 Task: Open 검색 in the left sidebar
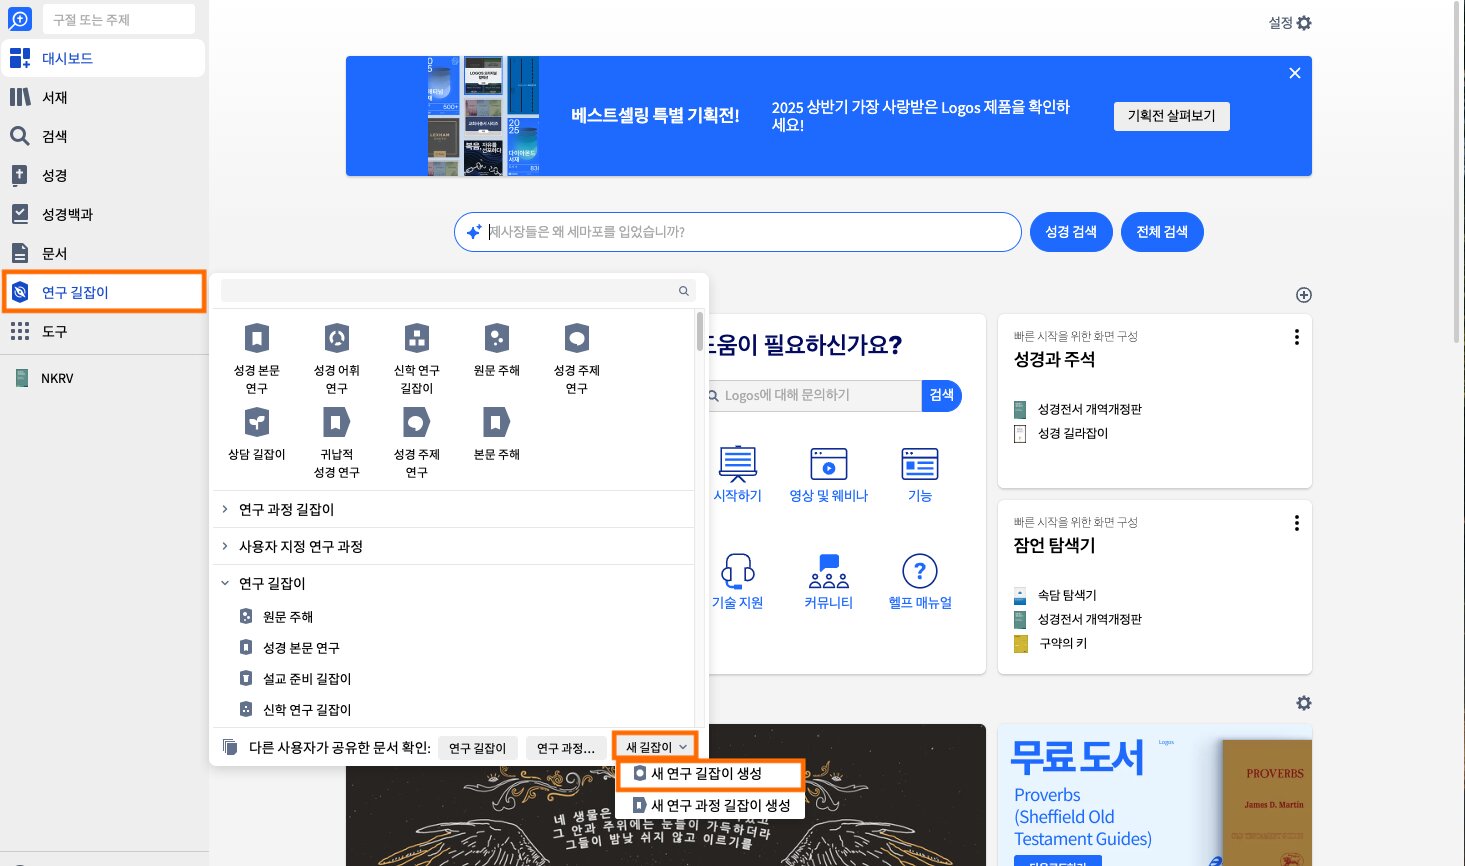click(104, 136)
